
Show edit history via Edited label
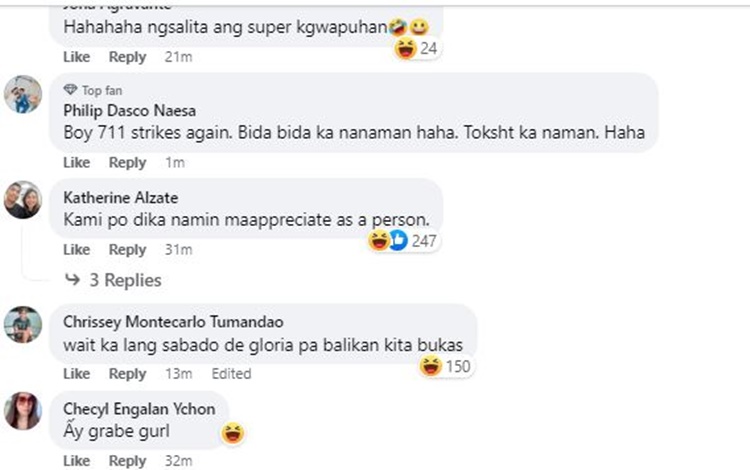pyautogui.click(x=231, y=373)
